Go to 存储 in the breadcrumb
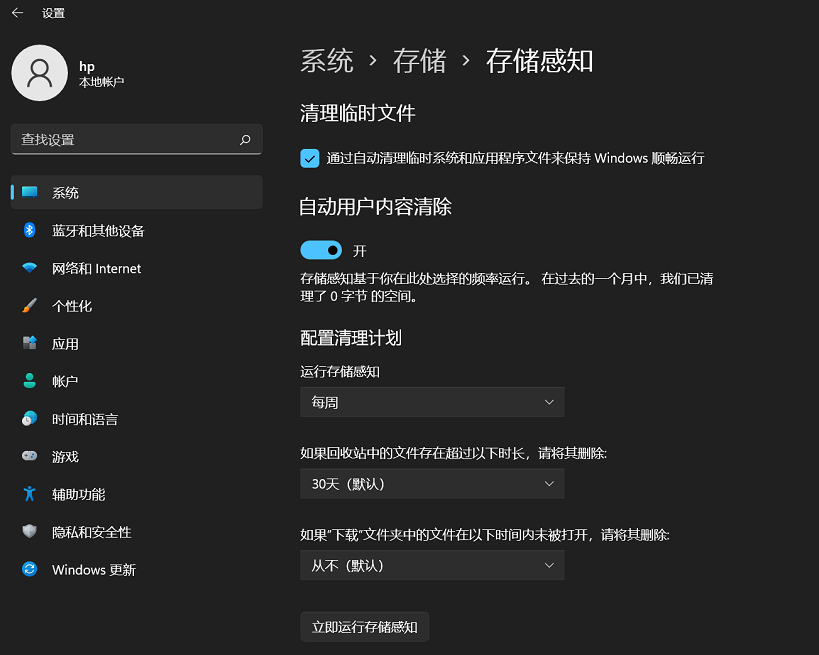 tap(420, 61)
